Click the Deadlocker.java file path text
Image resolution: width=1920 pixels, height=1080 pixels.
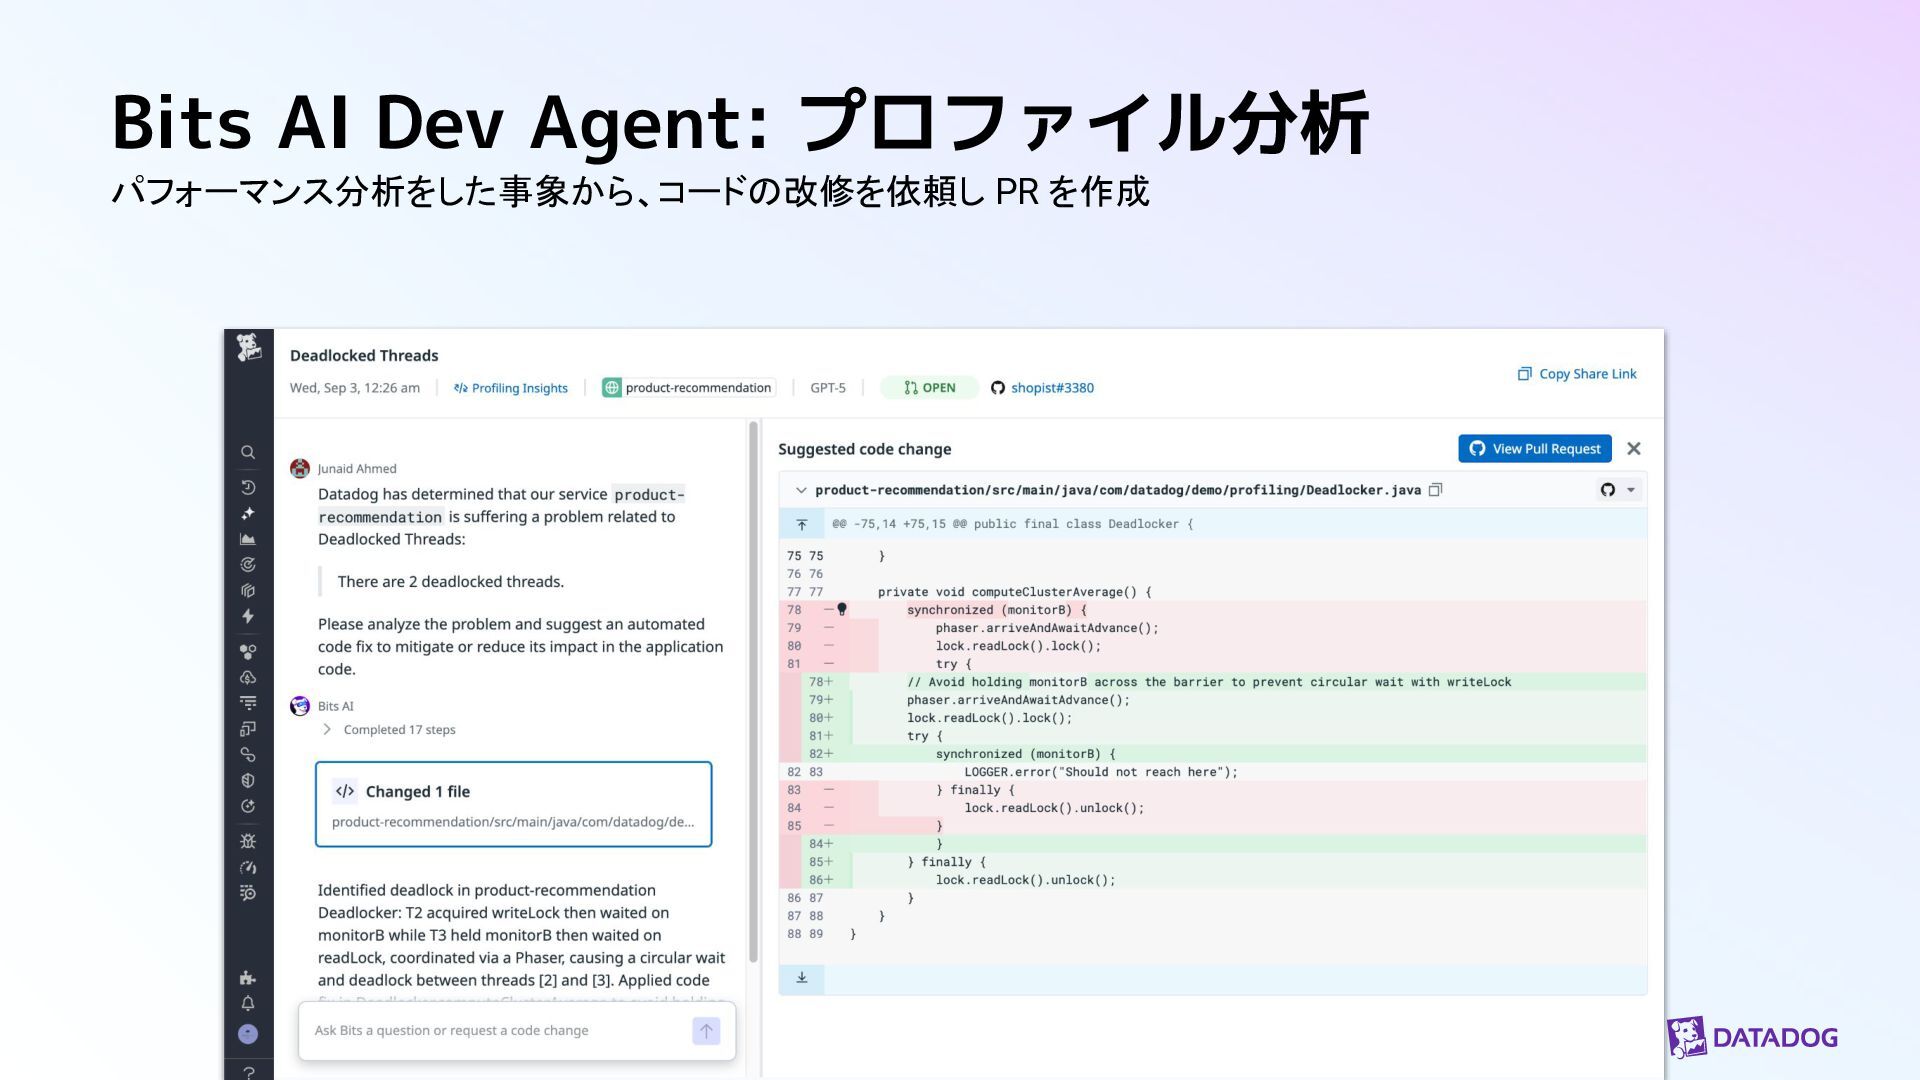click(x=1118, y=490)
